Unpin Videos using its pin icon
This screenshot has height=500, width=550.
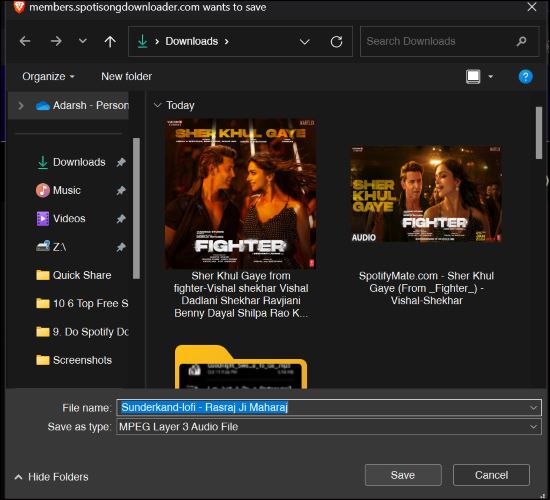click(x=121, y=219)
